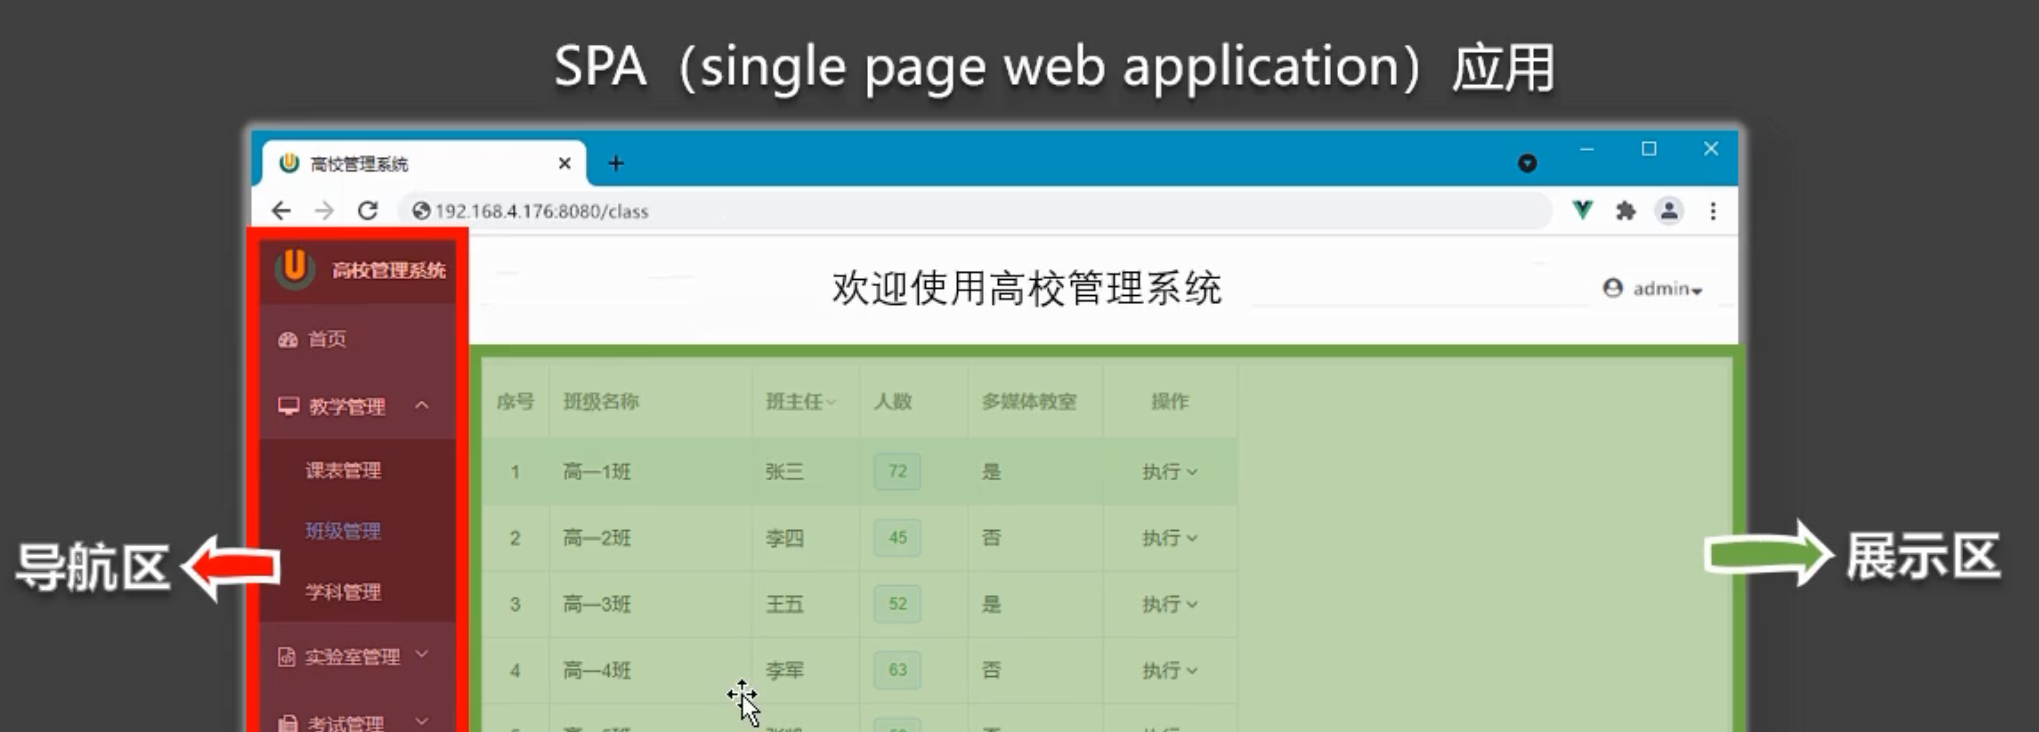
Task: Click the 人数 column header
Action: (893, 401)
